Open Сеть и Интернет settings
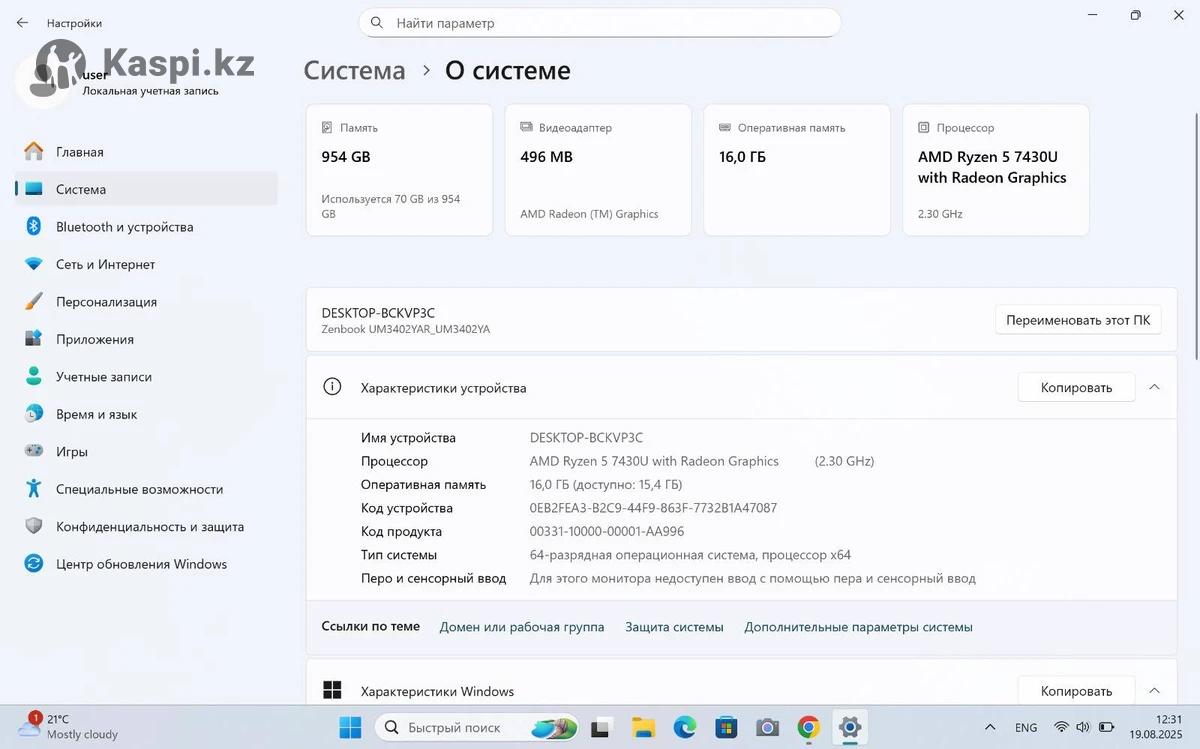The width and height of the screenshot is (1200, 749). (146, 264)
